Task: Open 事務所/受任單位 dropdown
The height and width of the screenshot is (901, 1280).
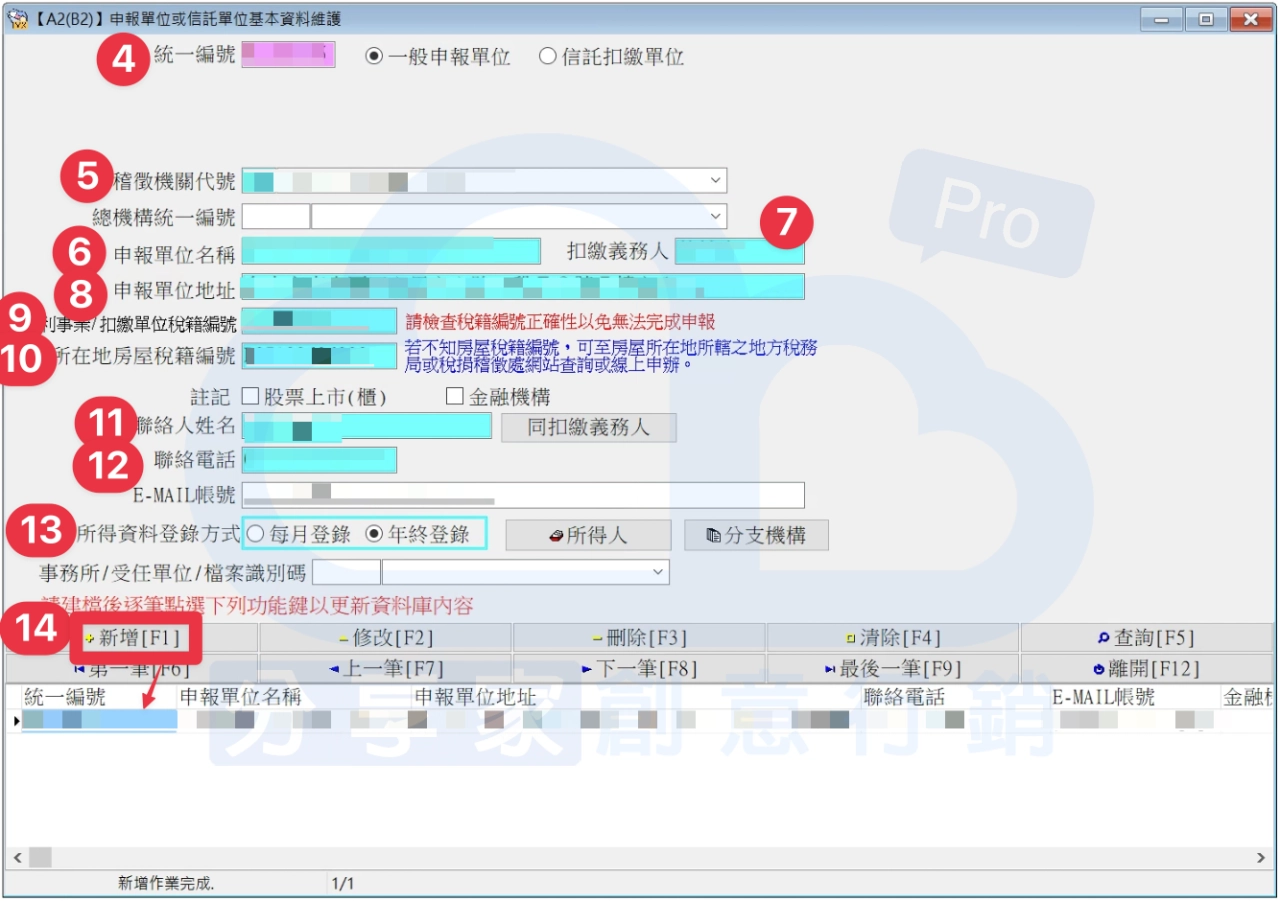Action: 658,572
